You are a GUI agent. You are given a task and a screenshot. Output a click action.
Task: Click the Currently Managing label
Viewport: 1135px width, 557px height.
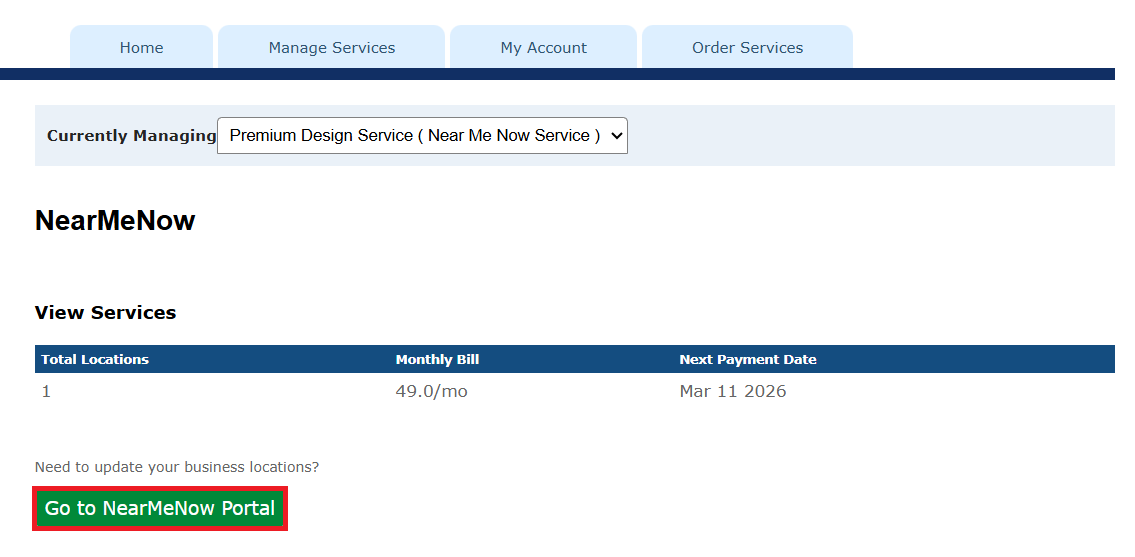[131, 136]
